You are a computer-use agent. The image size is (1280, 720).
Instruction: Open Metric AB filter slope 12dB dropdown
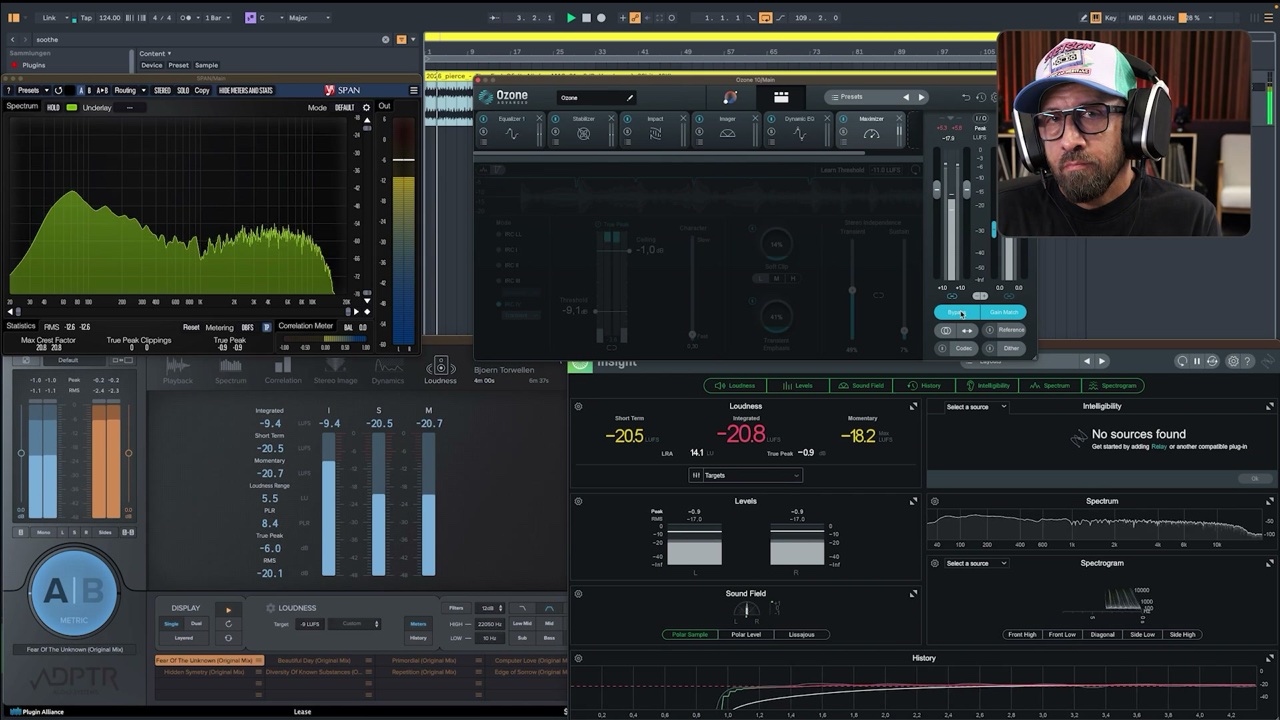click(490, 608)
